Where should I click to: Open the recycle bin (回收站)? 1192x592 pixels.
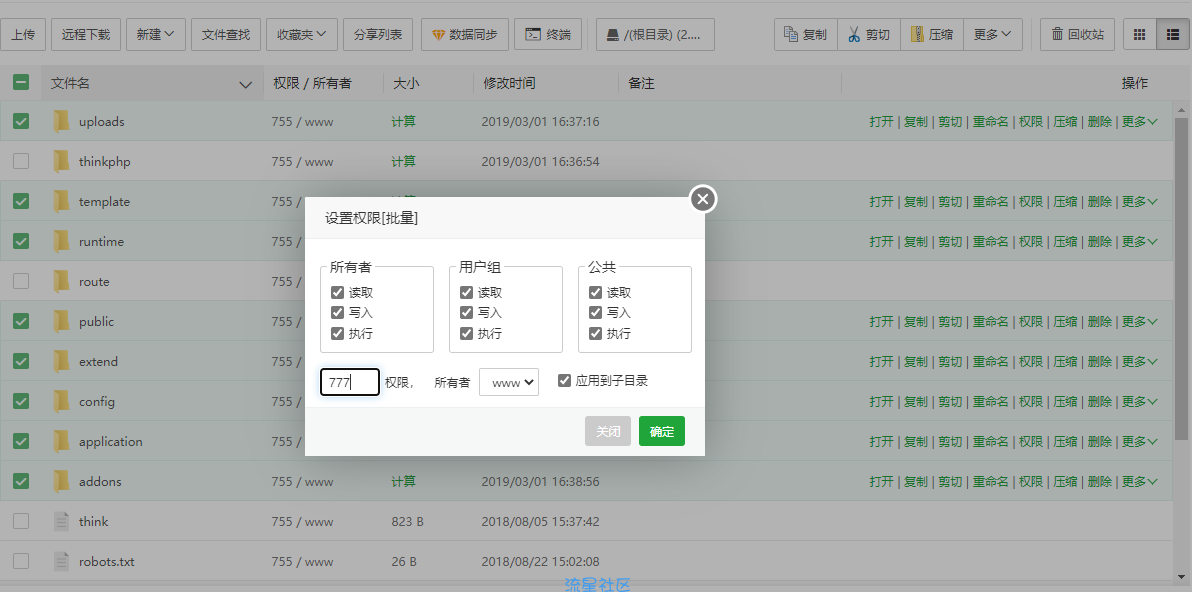1077,34
